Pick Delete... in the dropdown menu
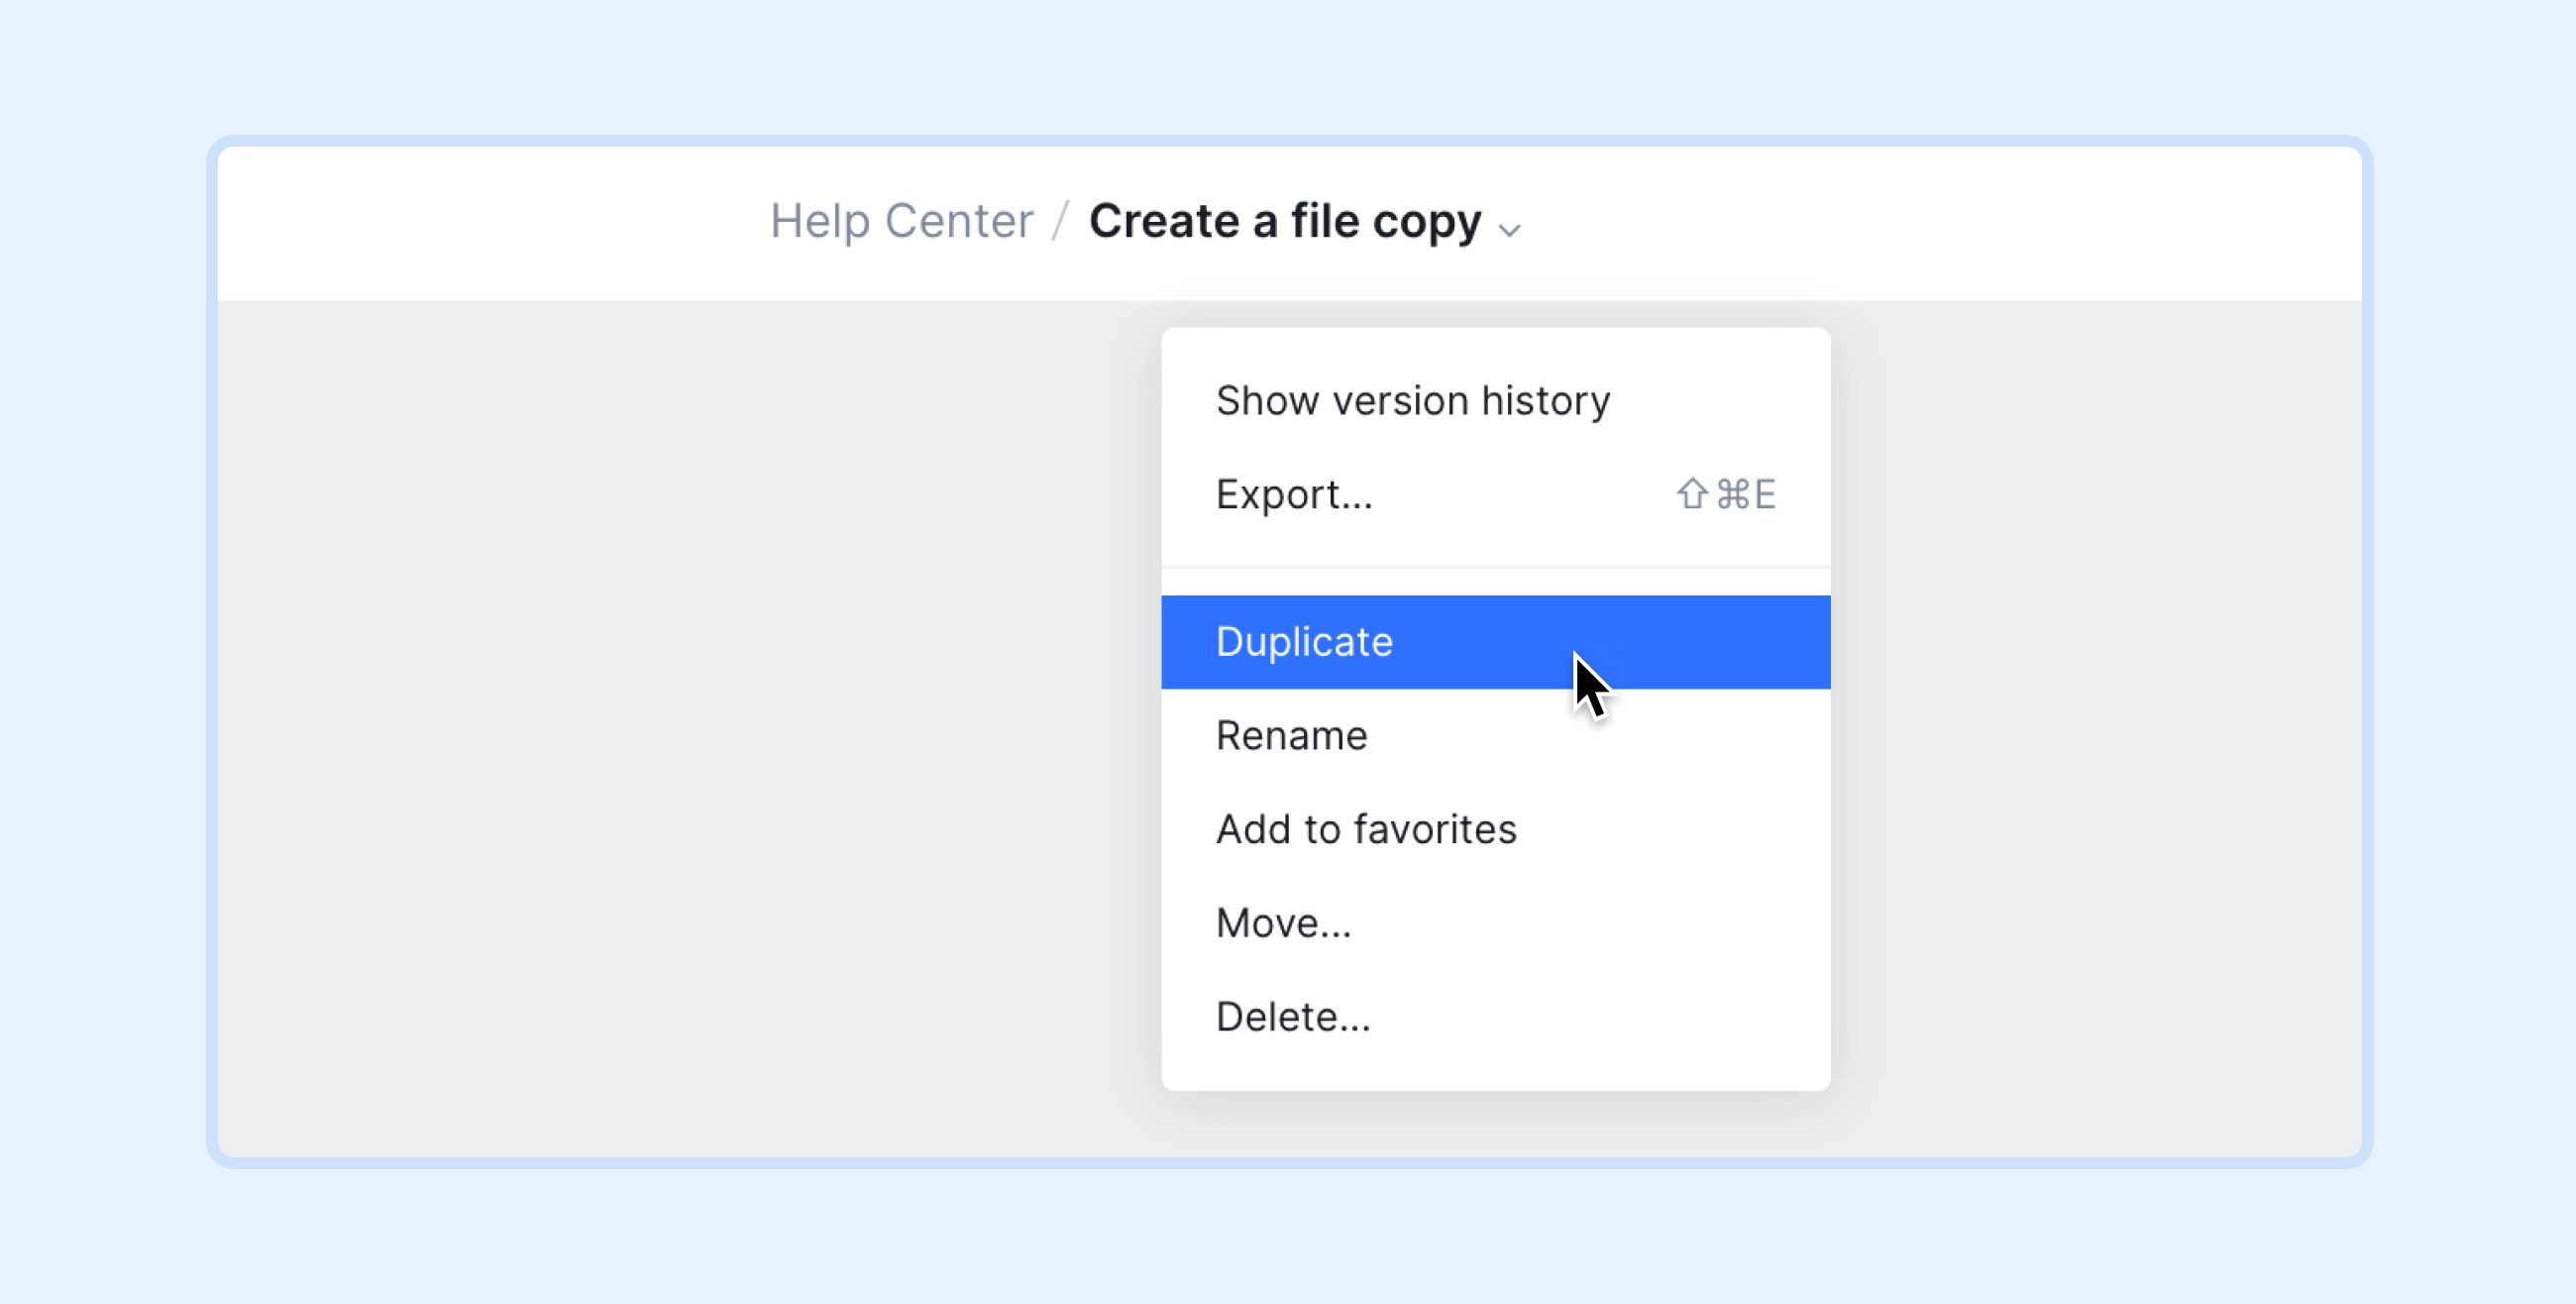Image resolution: width=2576 pixels, height=1304 pixels. click(x=1496, y=1017)
